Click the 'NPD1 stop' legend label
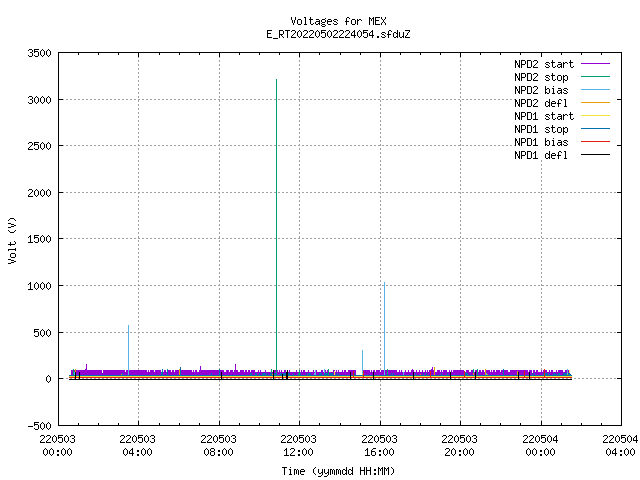The height and width of the screenshot is (480, 640). (x=541, y=129)
